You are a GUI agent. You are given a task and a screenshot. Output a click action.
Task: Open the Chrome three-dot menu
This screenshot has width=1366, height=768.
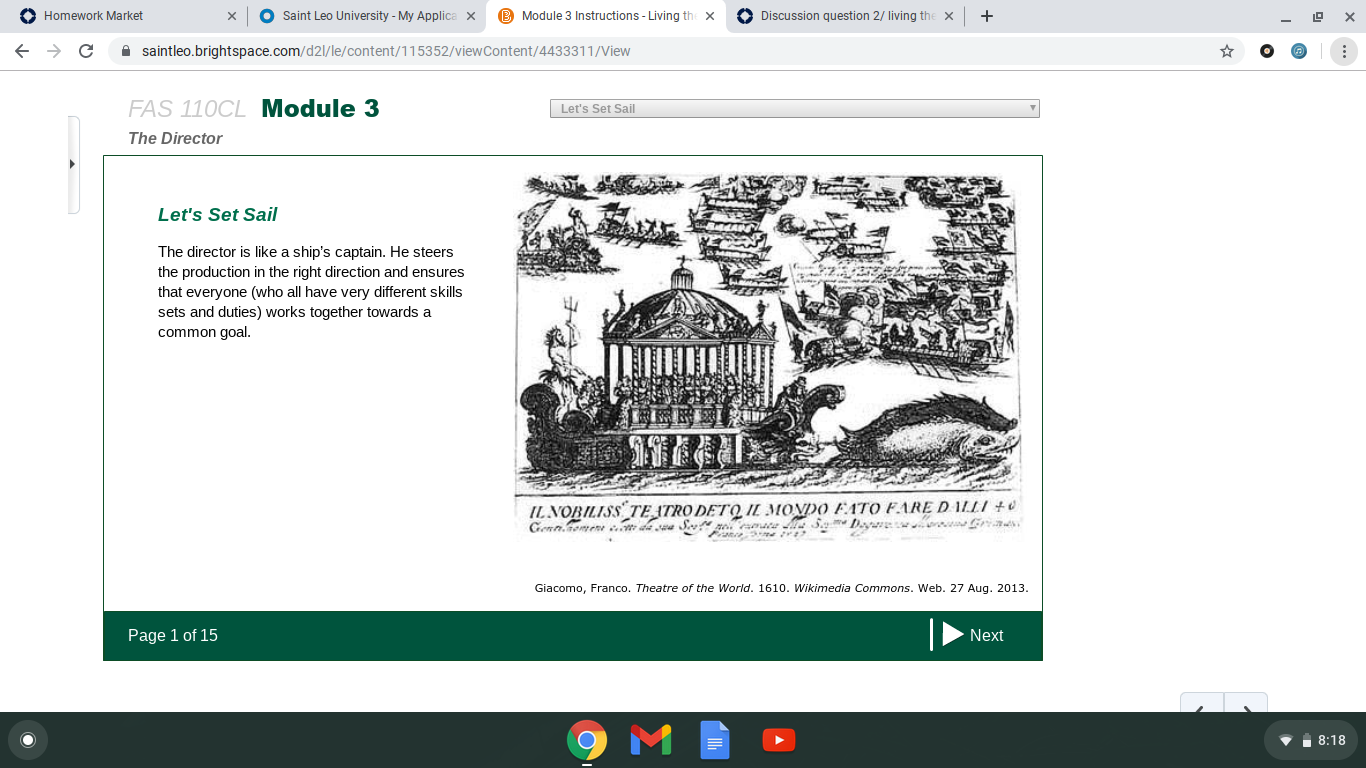[1345, 51]
